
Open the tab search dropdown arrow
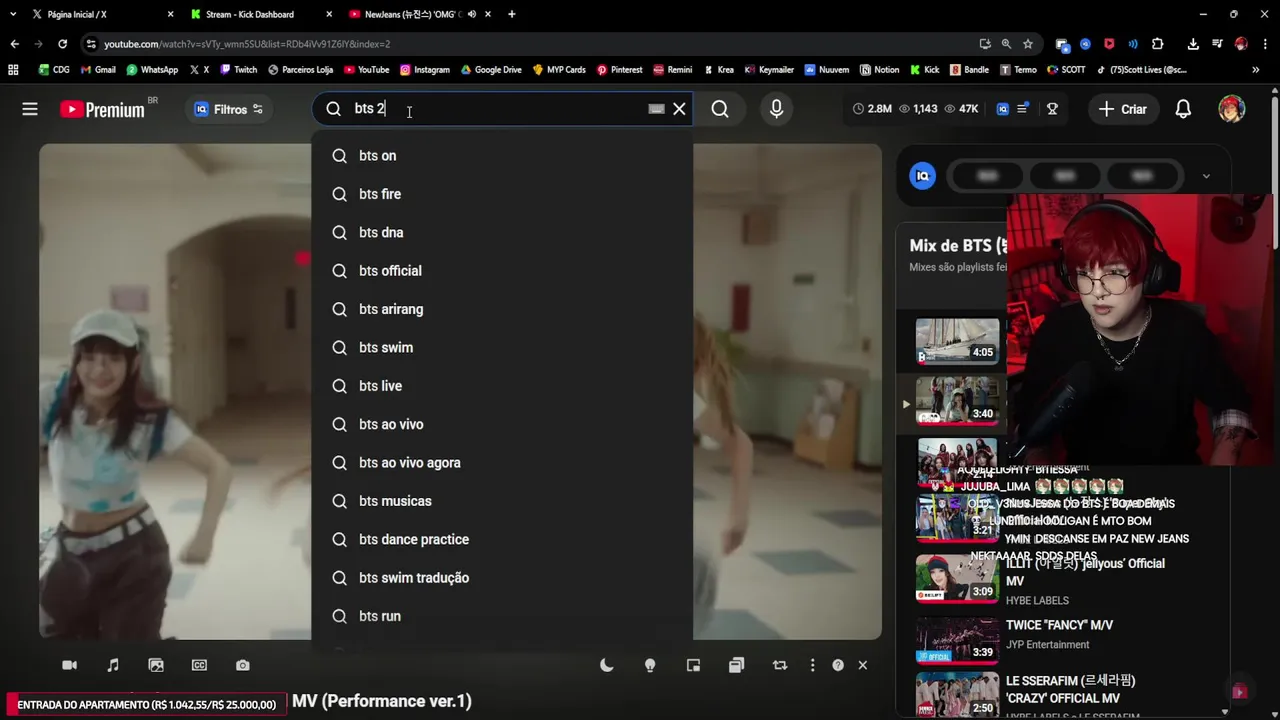click(x=12, y=14)
